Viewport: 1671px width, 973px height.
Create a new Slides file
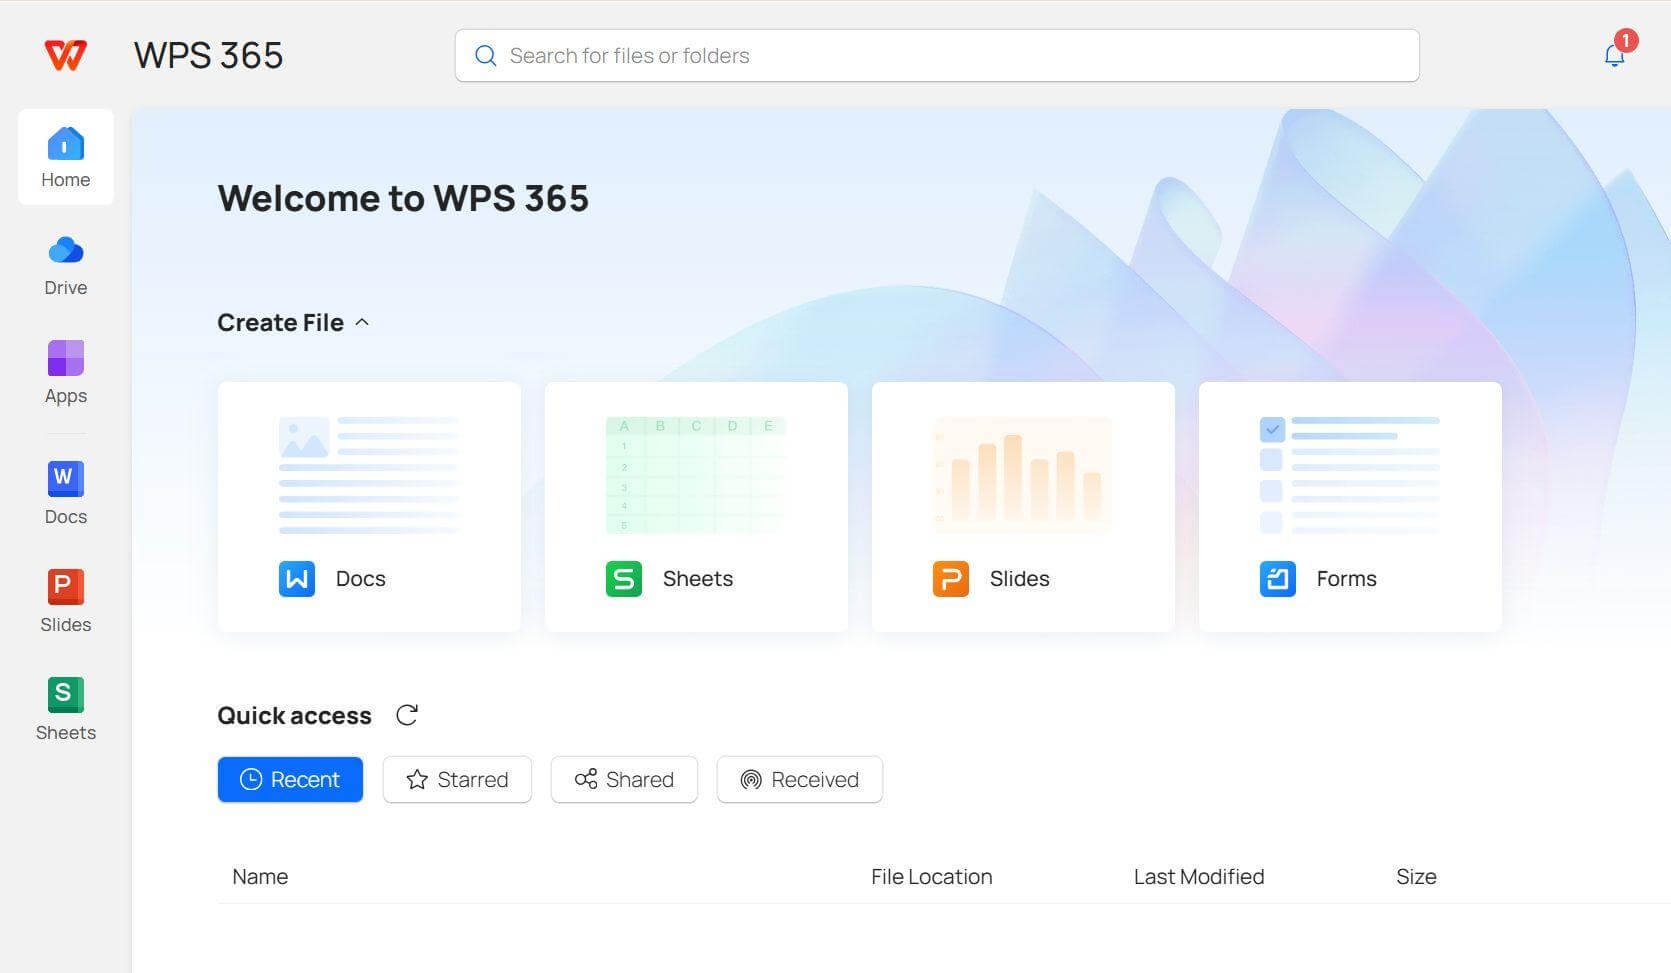(x=1022, y=507)
